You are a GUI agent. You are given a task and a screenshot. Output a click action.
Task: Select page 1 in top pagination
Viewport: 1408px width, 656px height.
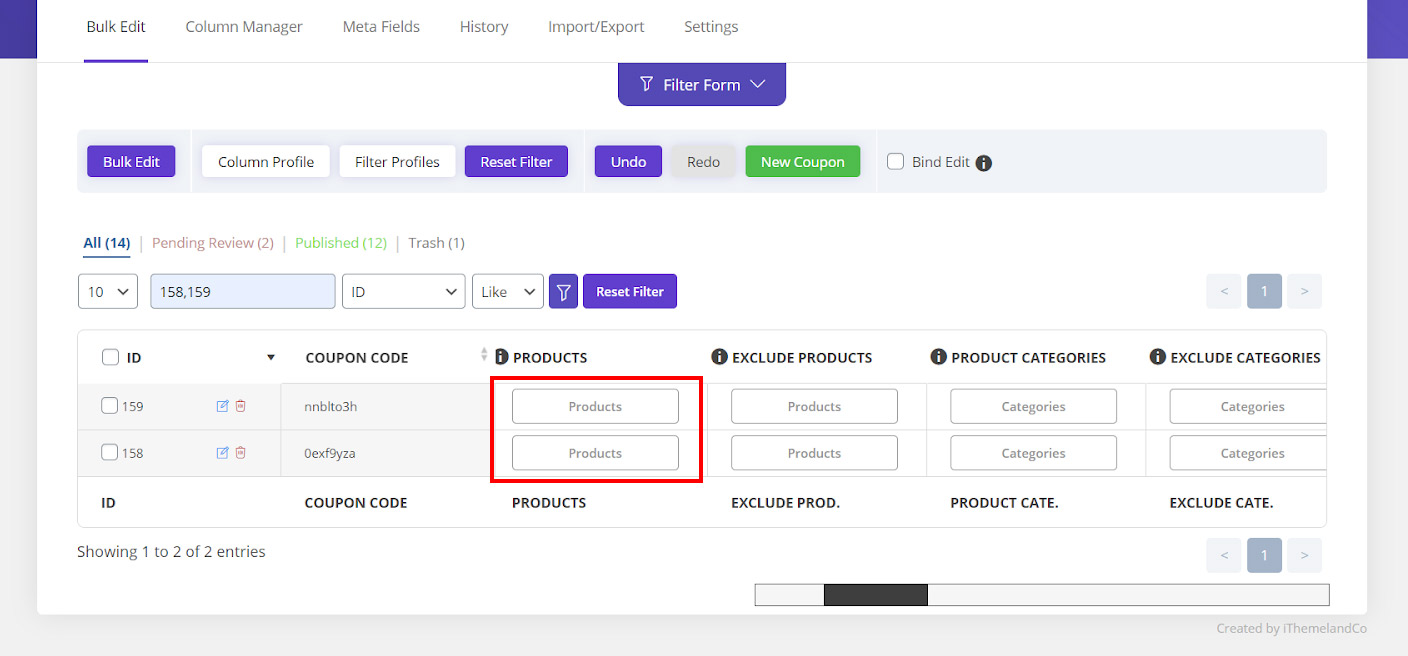tap(1264, 291)
